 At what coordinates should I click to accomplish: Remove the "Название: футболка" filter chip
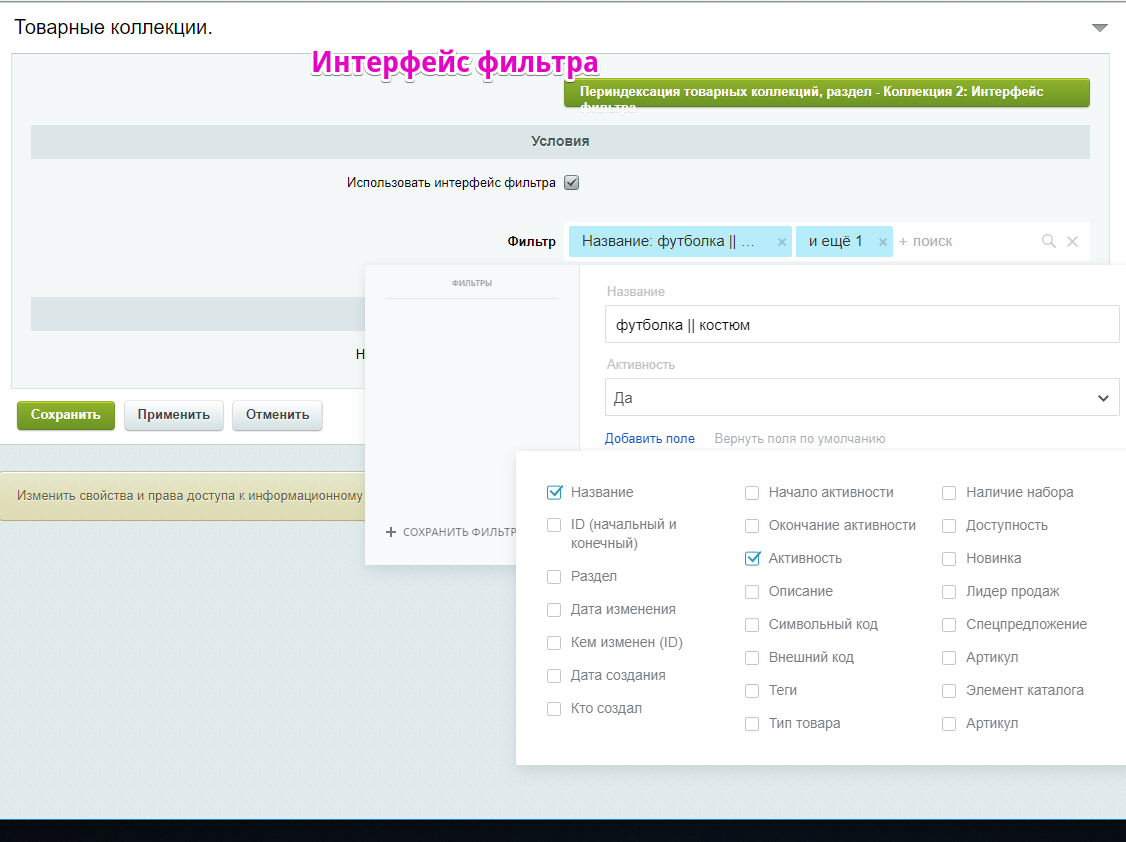coord(781,241)
